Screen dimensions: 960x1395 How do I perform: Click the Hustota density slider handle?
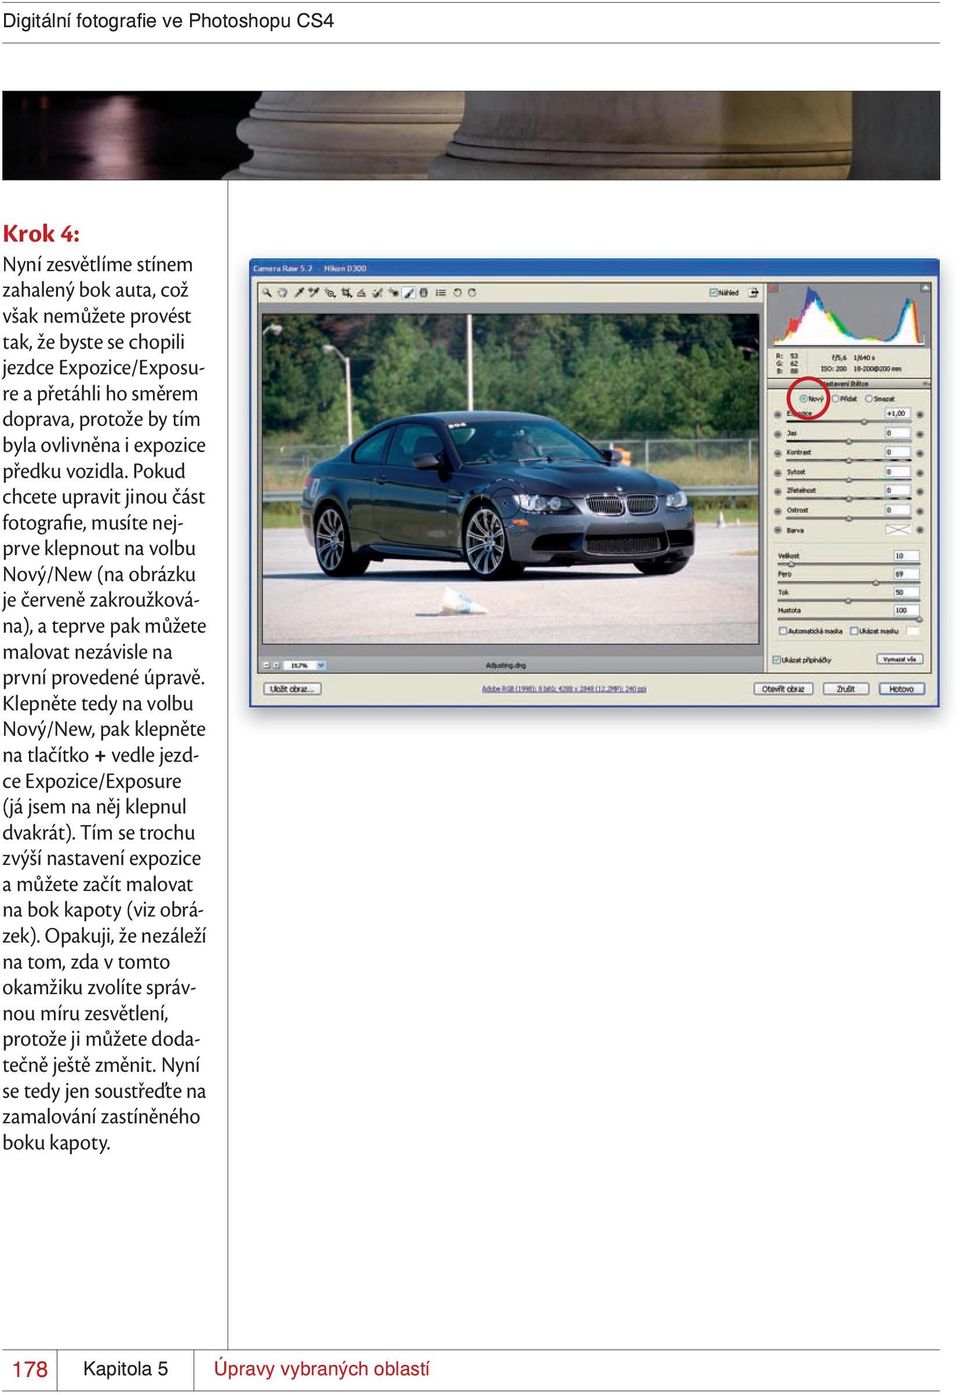(919, 619)
